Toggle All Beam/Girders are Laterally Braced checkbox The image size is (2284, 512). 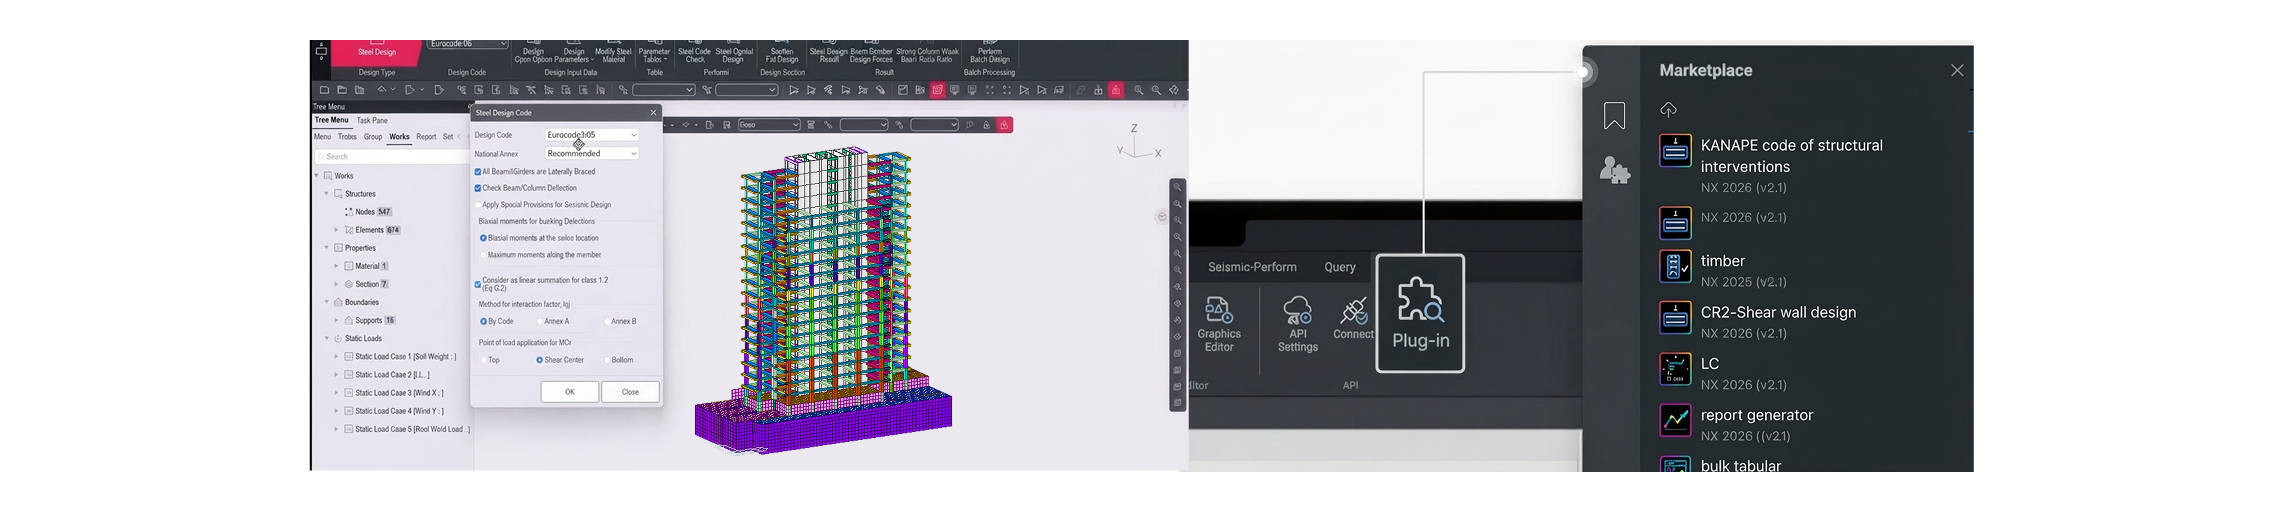[x=478, y=172]
